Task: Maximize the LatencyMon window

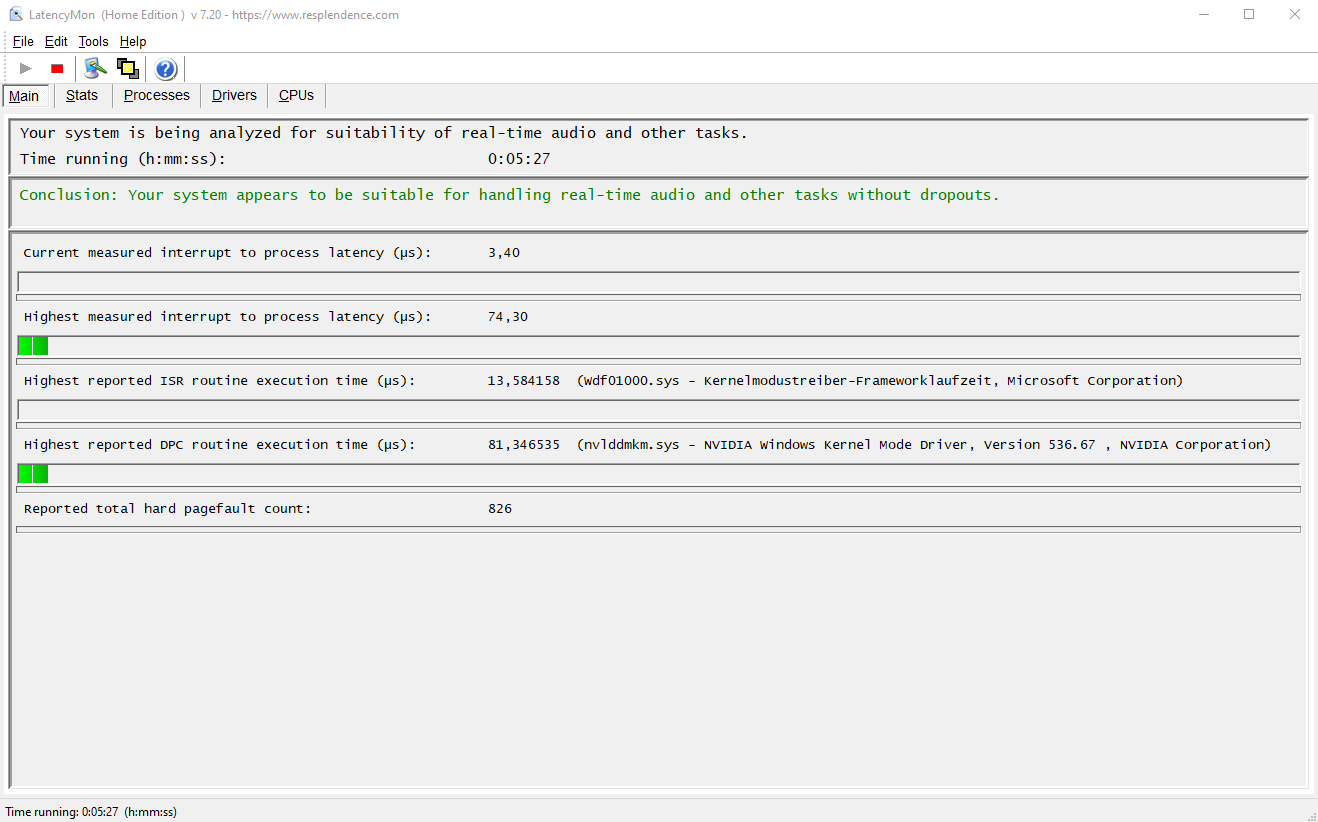Action: 1249,15
